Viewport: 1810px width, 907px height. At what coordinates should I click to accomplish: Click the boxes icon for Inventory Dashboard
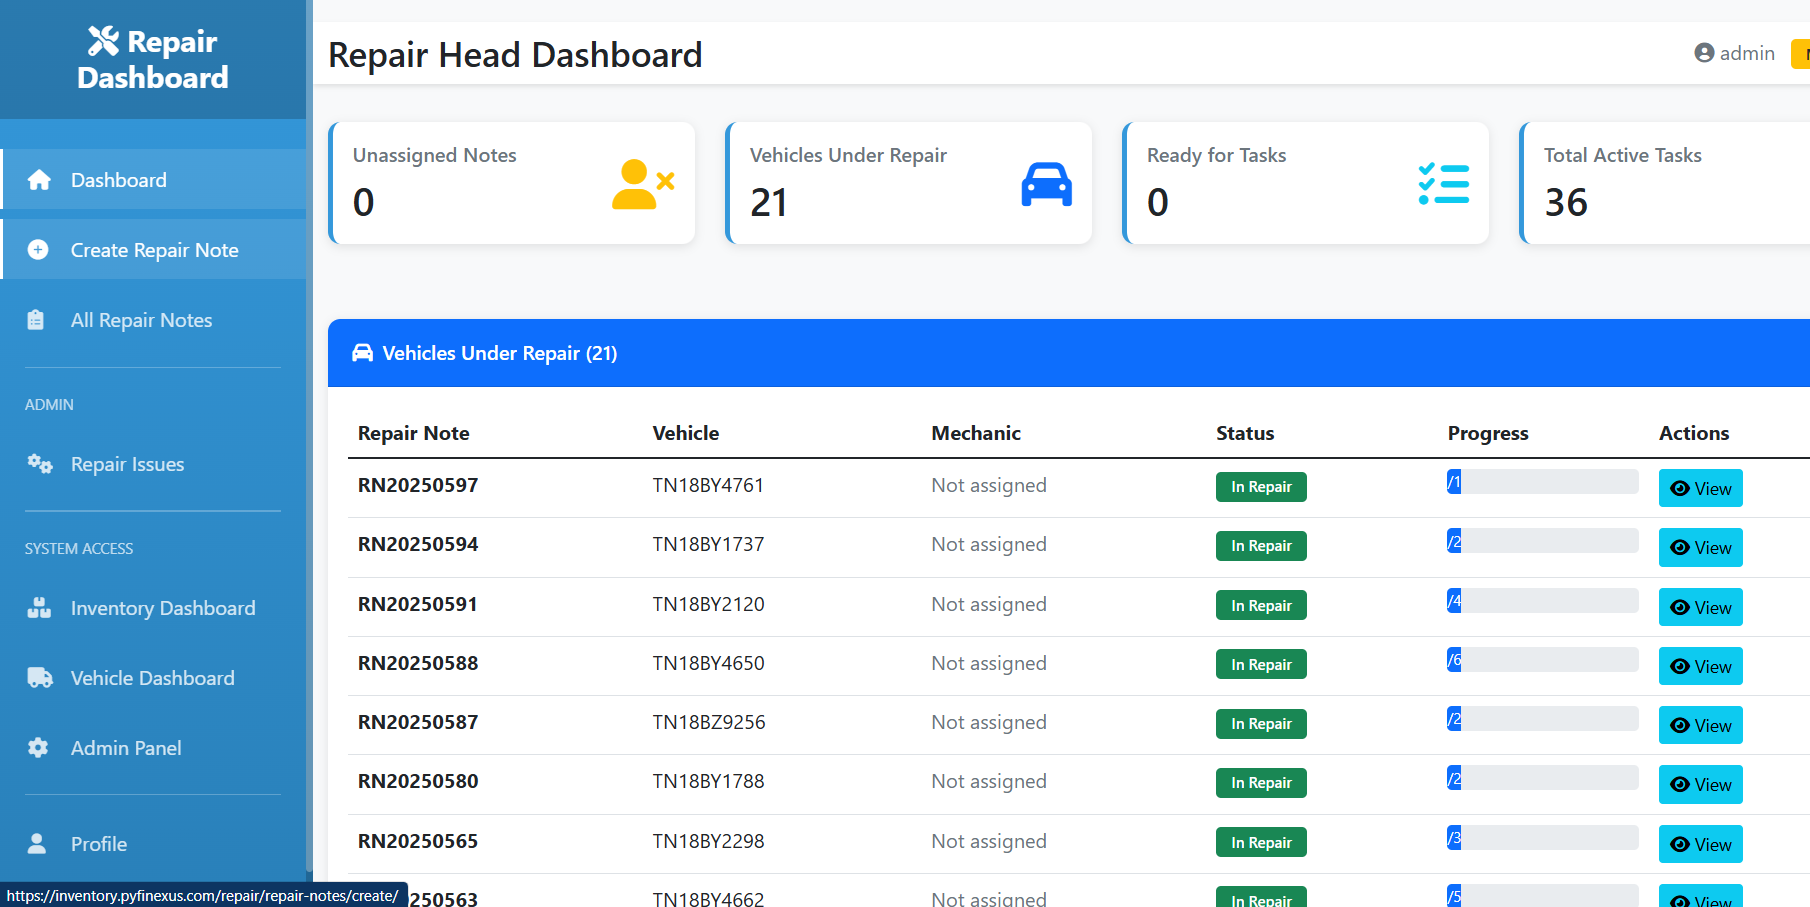39,608
